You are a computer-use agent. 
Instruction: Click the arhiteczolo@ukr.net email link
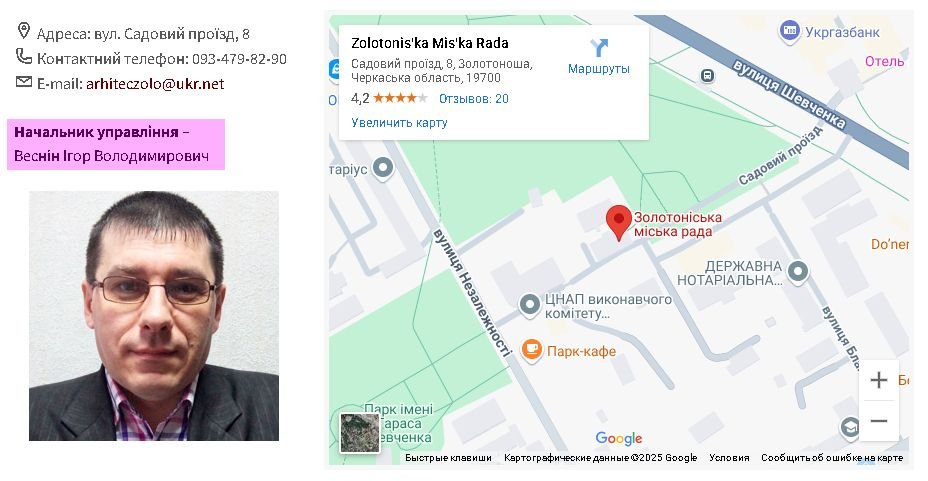(x=155, y=84)
